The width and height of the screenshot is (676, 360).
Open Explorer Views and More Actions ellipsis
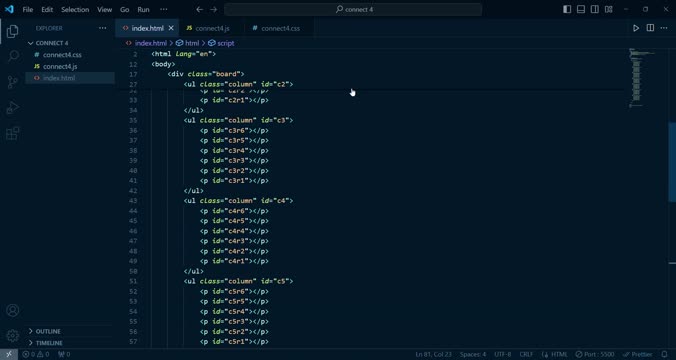point(102,28)
